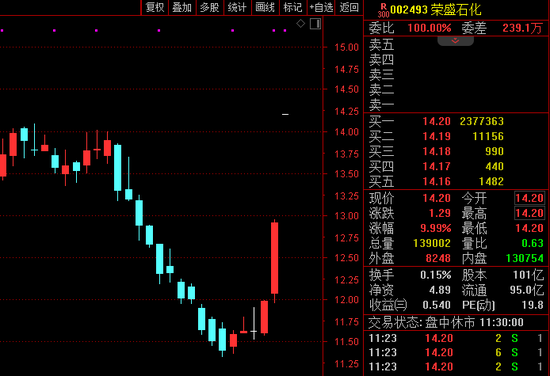Activate the 画线 drawing tool
Viewport: 550px width, 376px height.
[265, 7]
